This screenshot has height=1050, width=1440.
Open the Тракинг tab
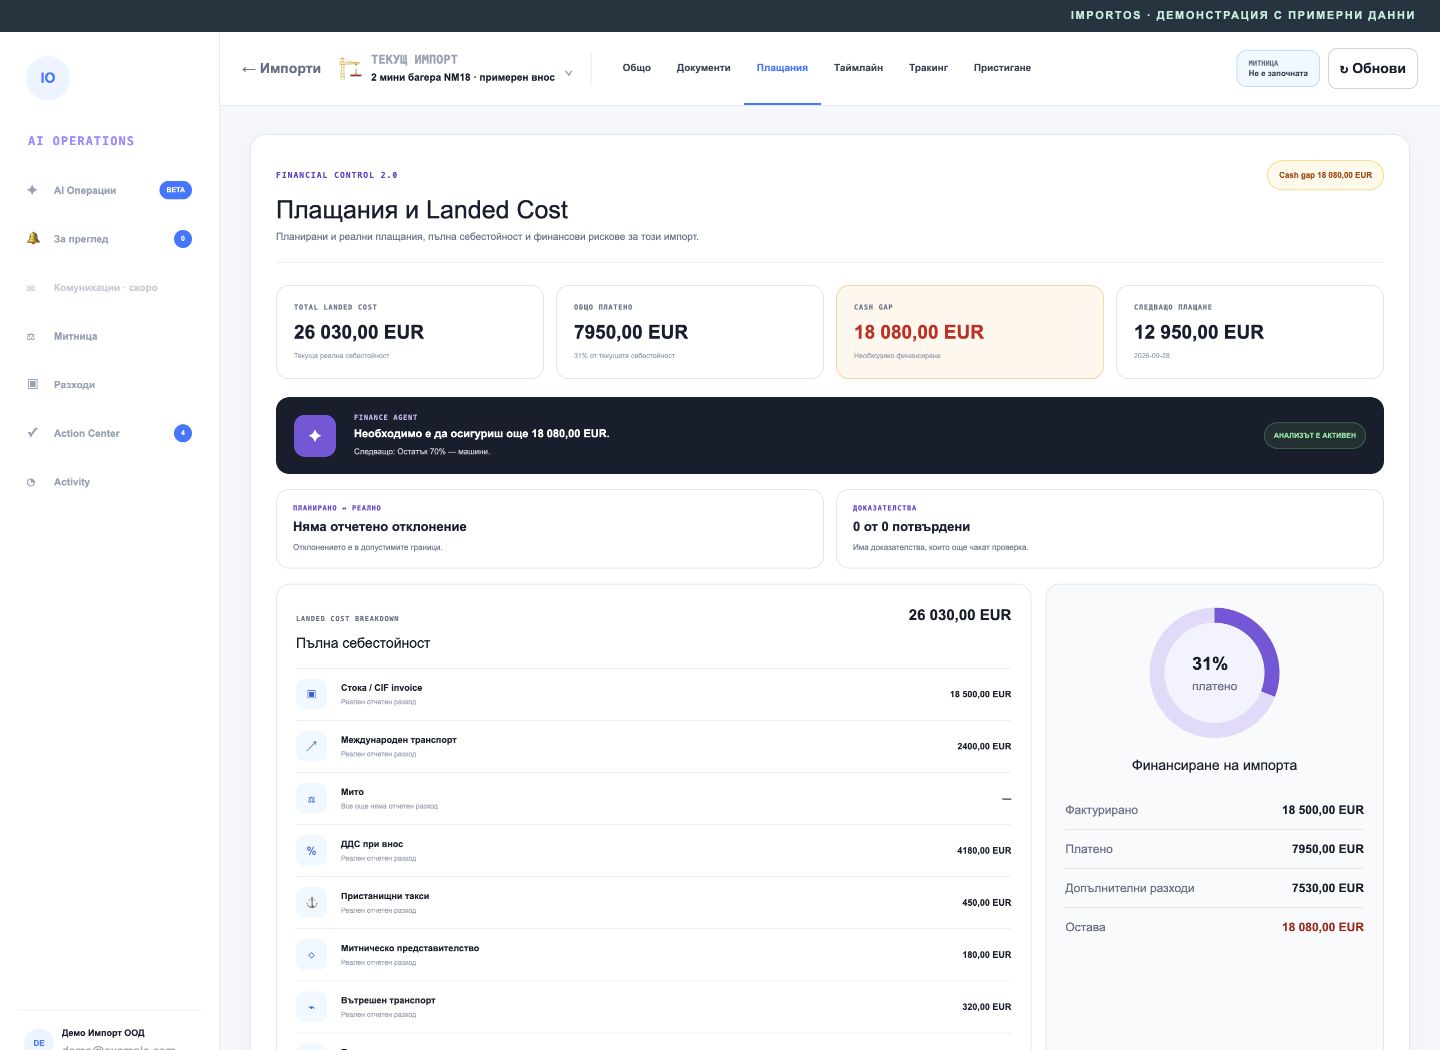pyautogui.click(x=928, y=68)
